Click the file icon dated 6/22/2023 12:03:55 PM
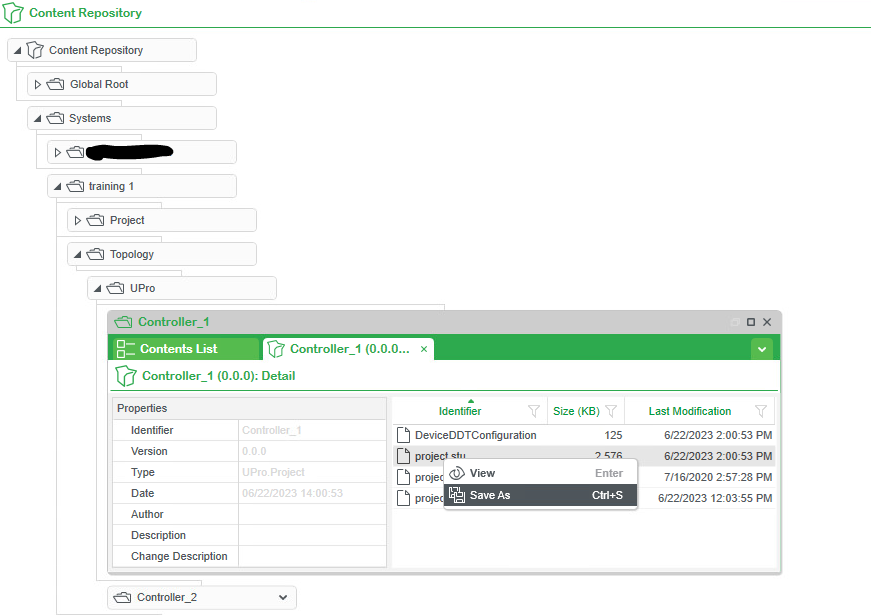871x615 pixels. 403,498
